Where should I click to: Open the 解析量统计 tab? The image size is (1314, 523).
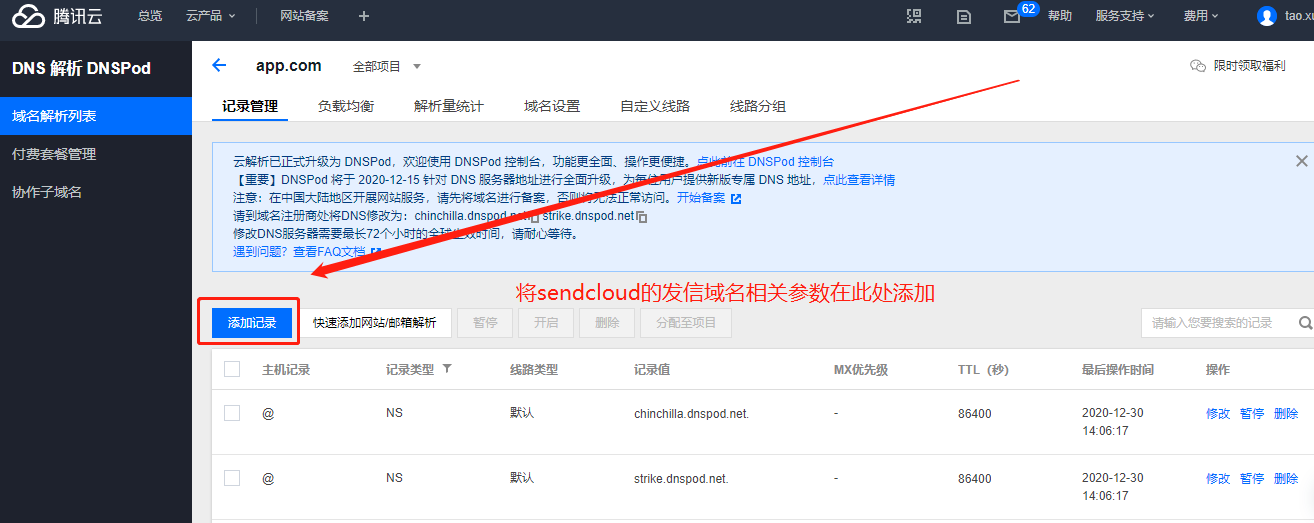tap(449, 106)
